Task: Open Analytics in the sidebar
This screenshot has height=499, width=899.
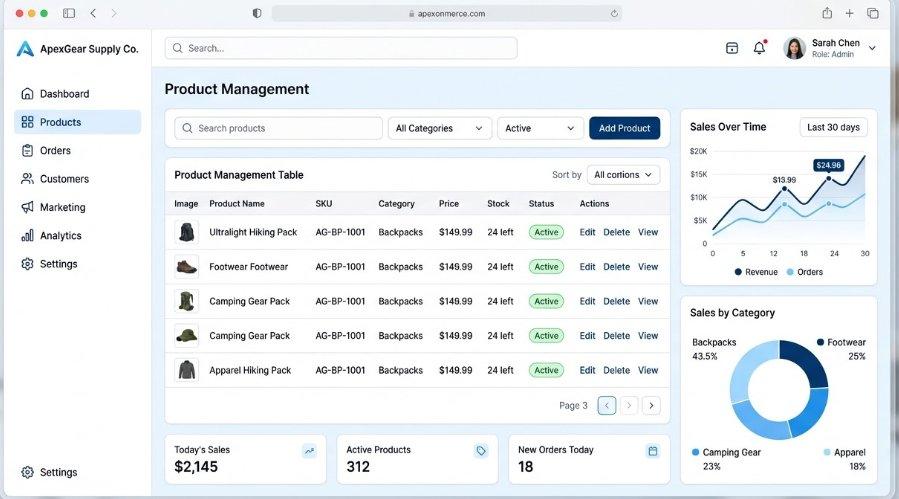Action: pos(77,236)
